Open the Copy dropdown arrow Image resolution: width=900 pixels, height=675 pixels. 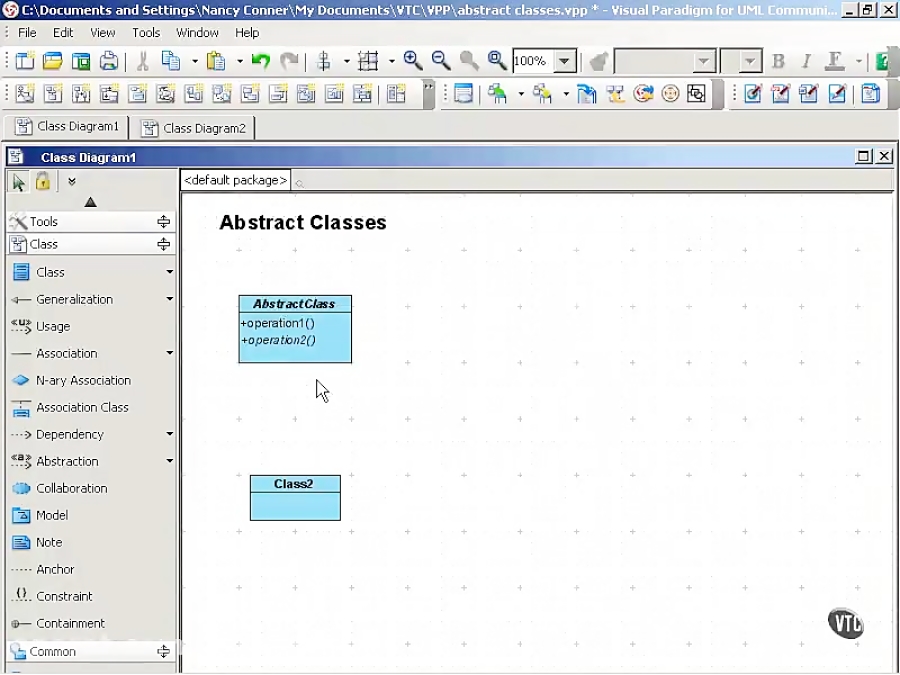coord(195,61)
